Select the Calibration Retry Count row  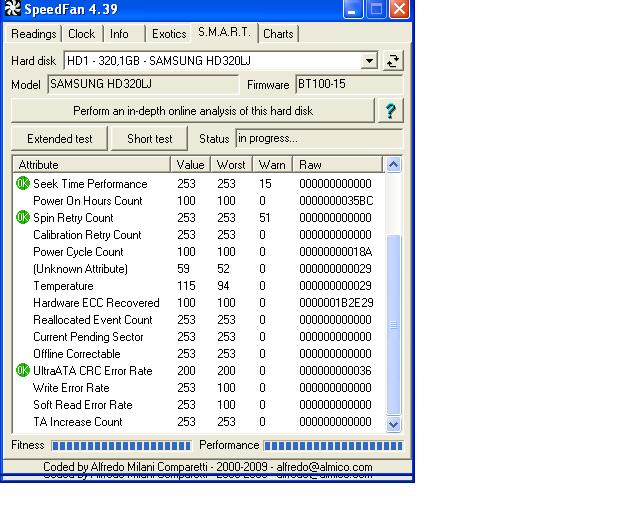coord(199,234)
